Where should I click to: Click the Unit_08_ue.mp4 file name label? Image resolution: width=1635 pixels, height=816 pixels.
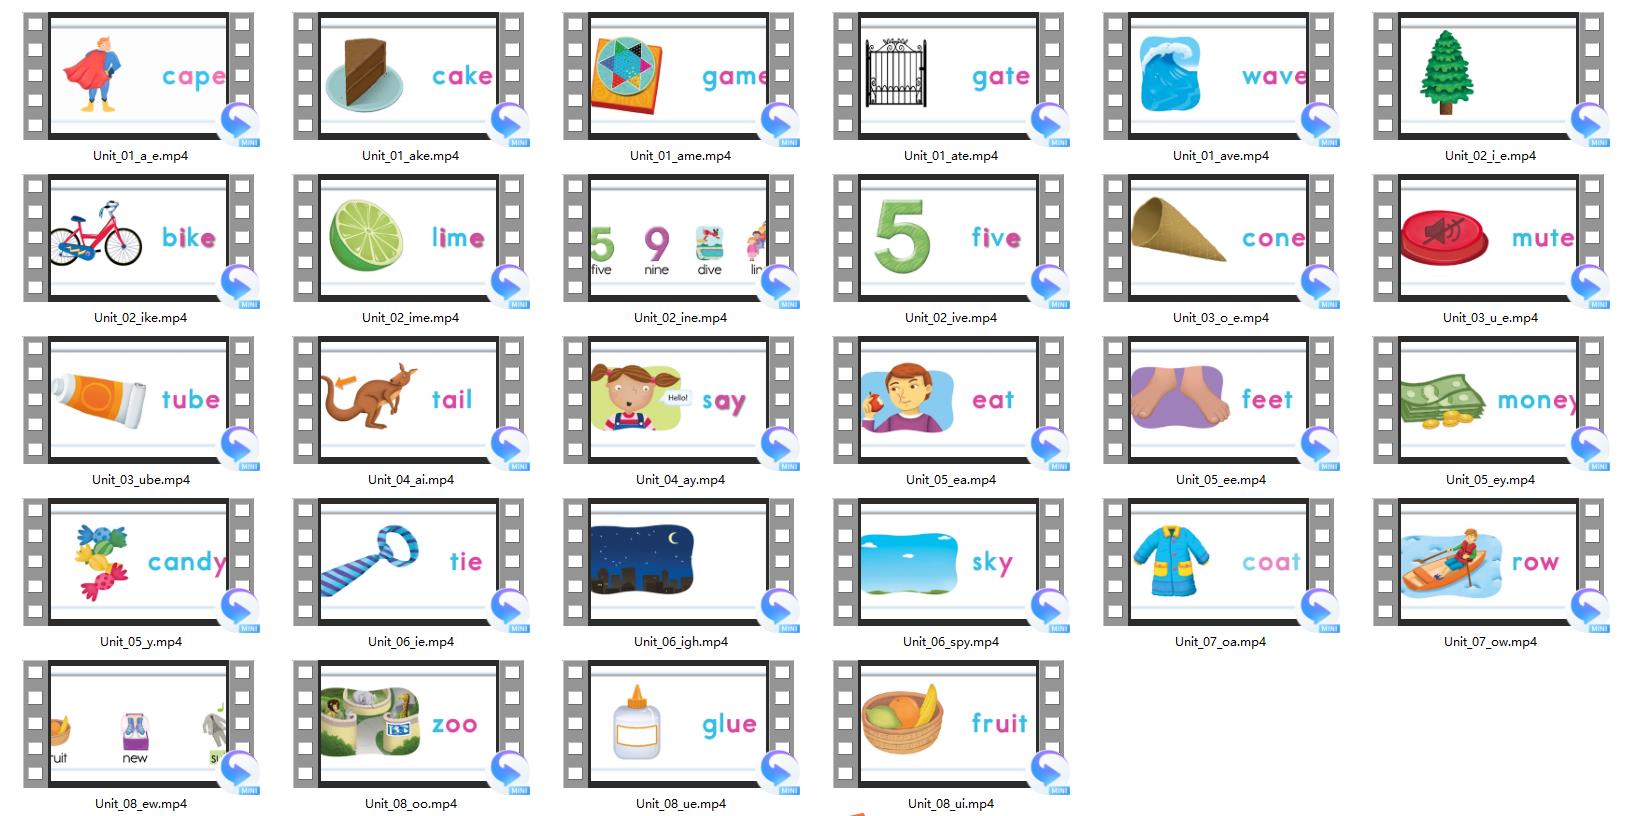tap(680, 804)
